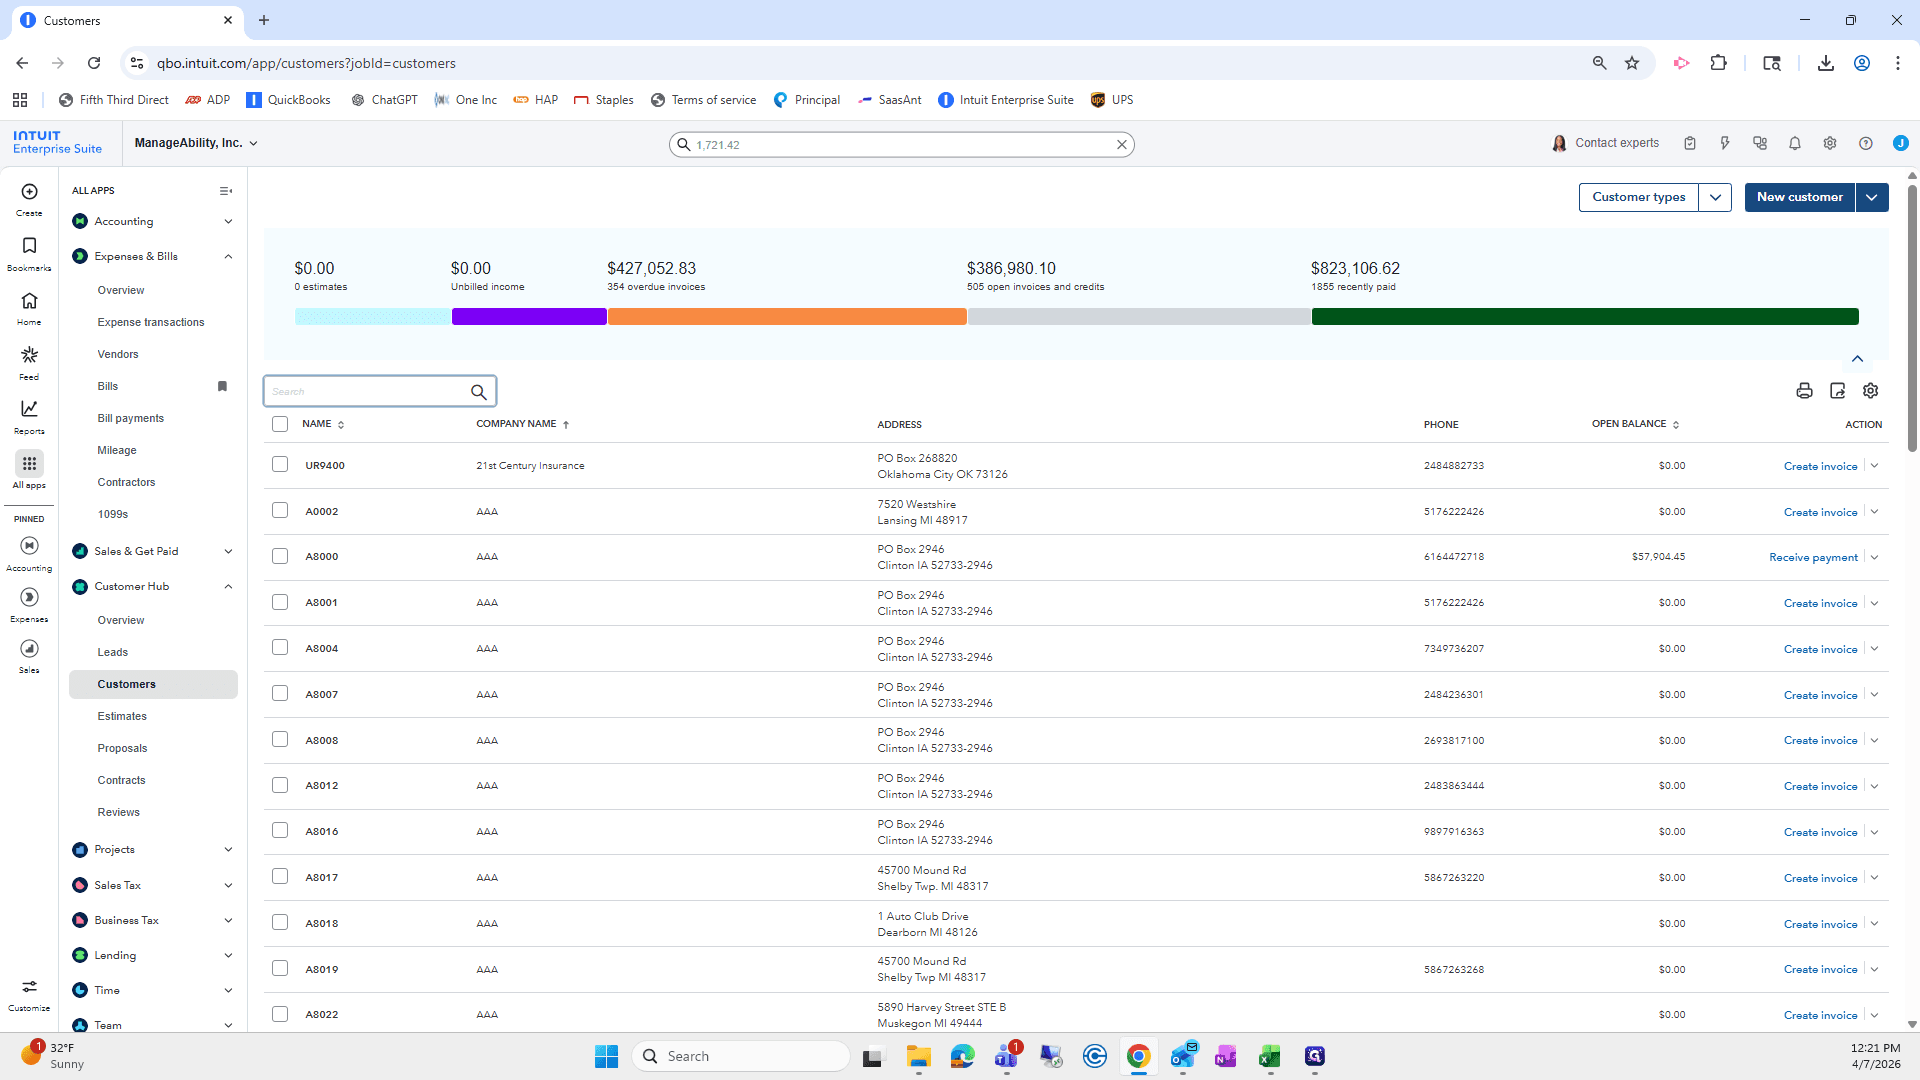Open the export list icon
Viewport: 1920px width, 1080px height.
click(x=1837, y=391)
